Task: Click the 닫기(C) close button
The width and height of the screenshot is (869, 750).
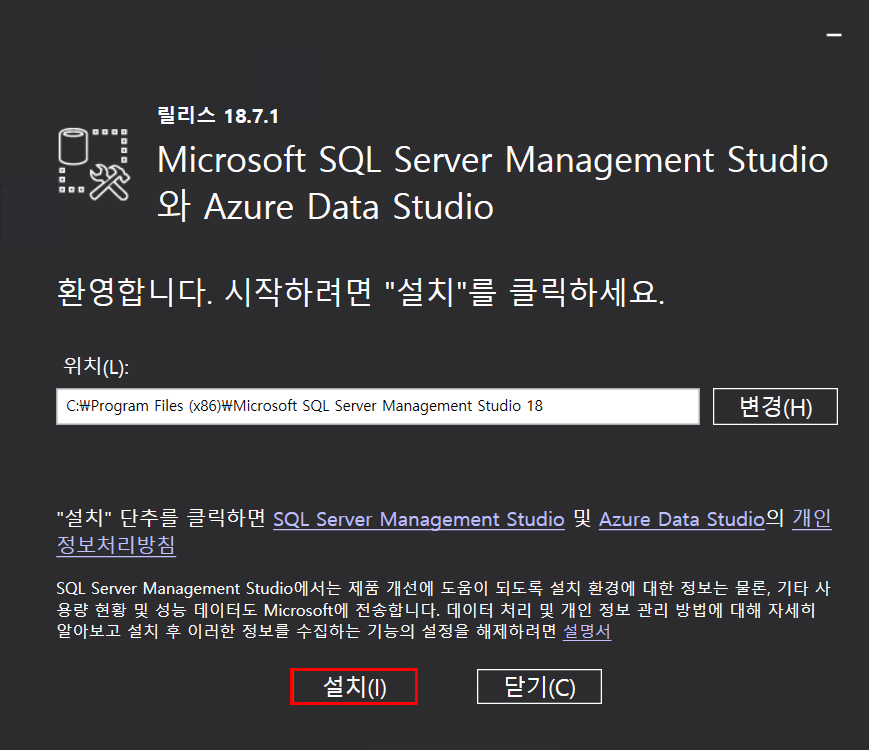Action: (539, 687)
